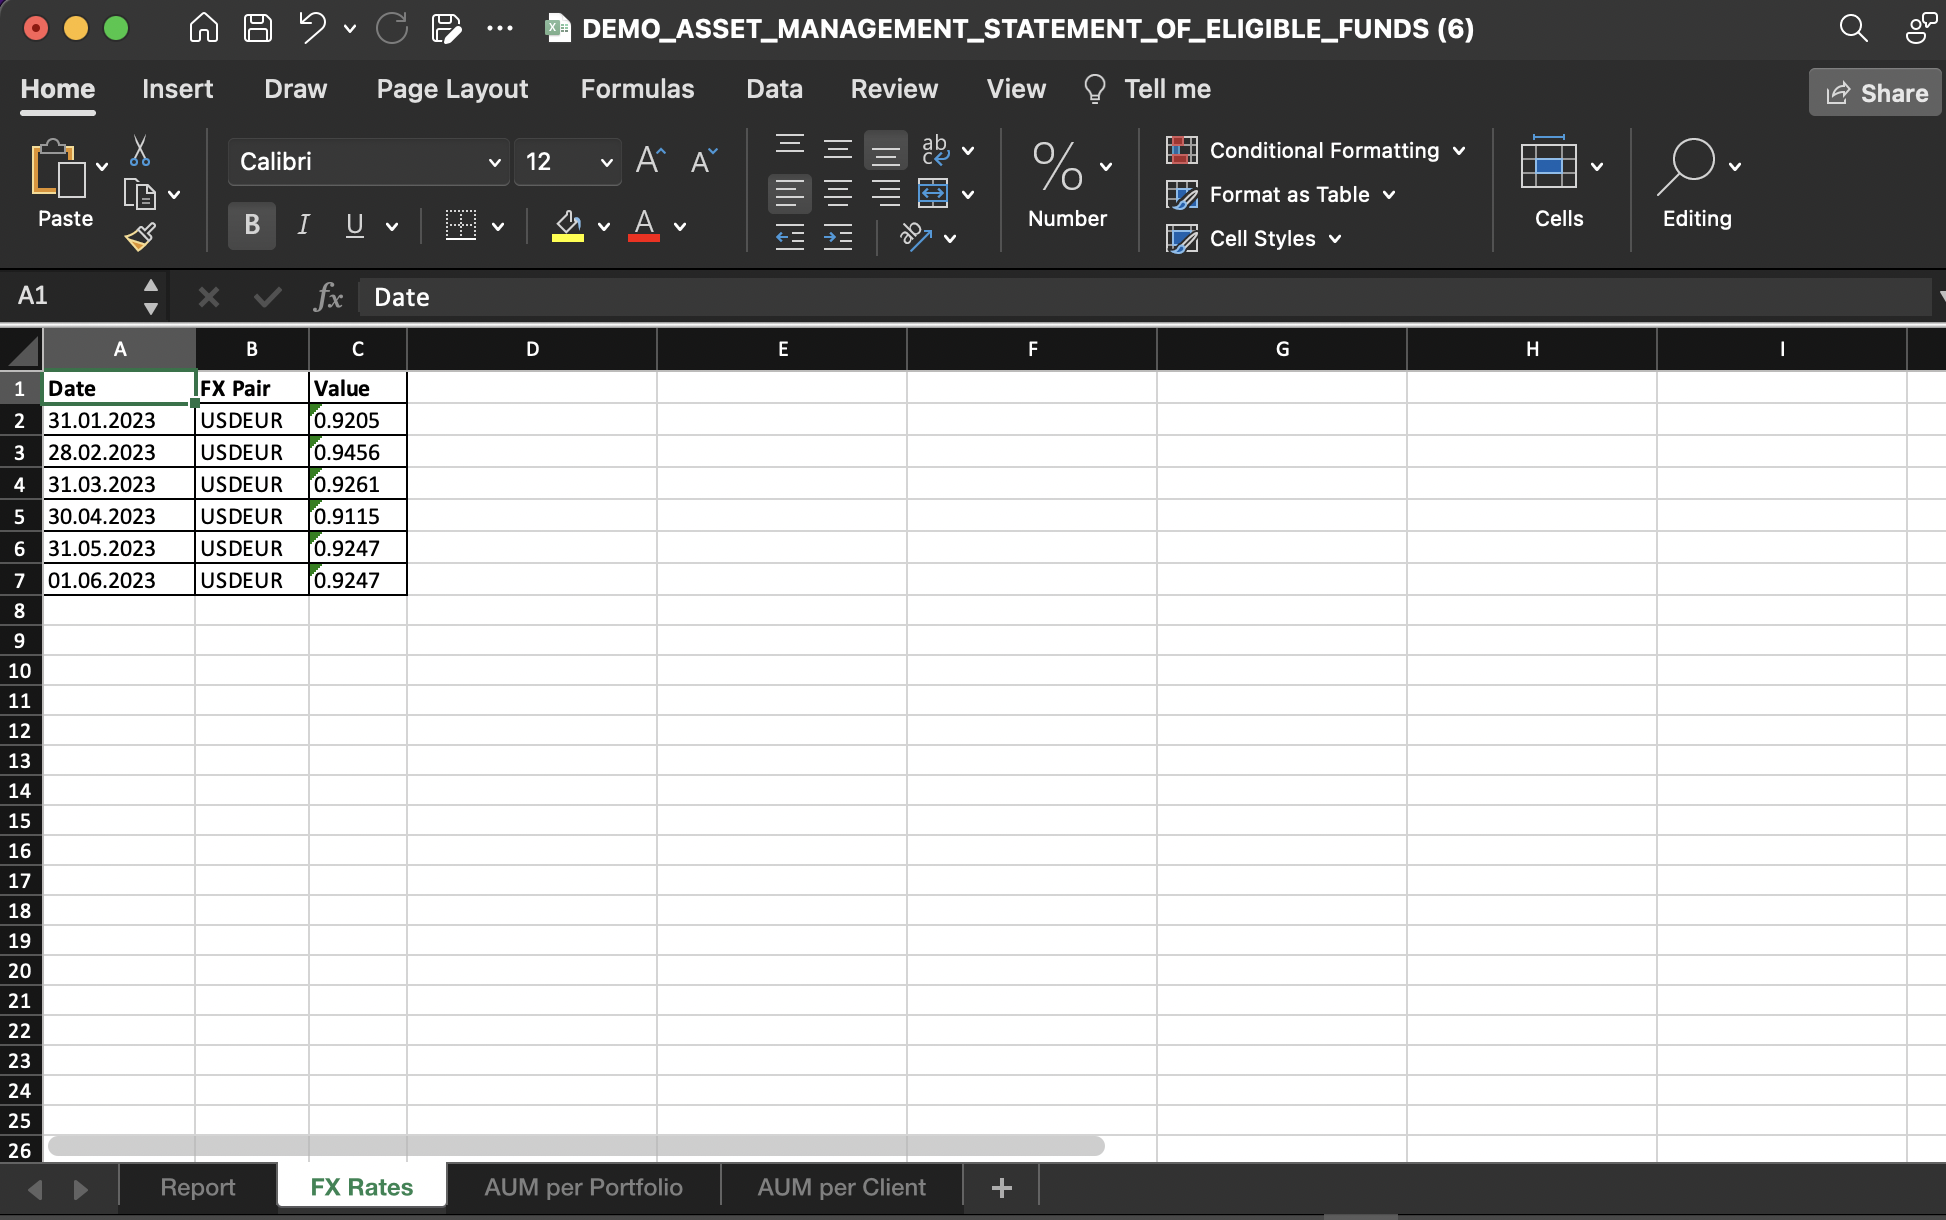Toggle Bold formatting button
Screen dimensions: 1946x1220
point(252,225)
